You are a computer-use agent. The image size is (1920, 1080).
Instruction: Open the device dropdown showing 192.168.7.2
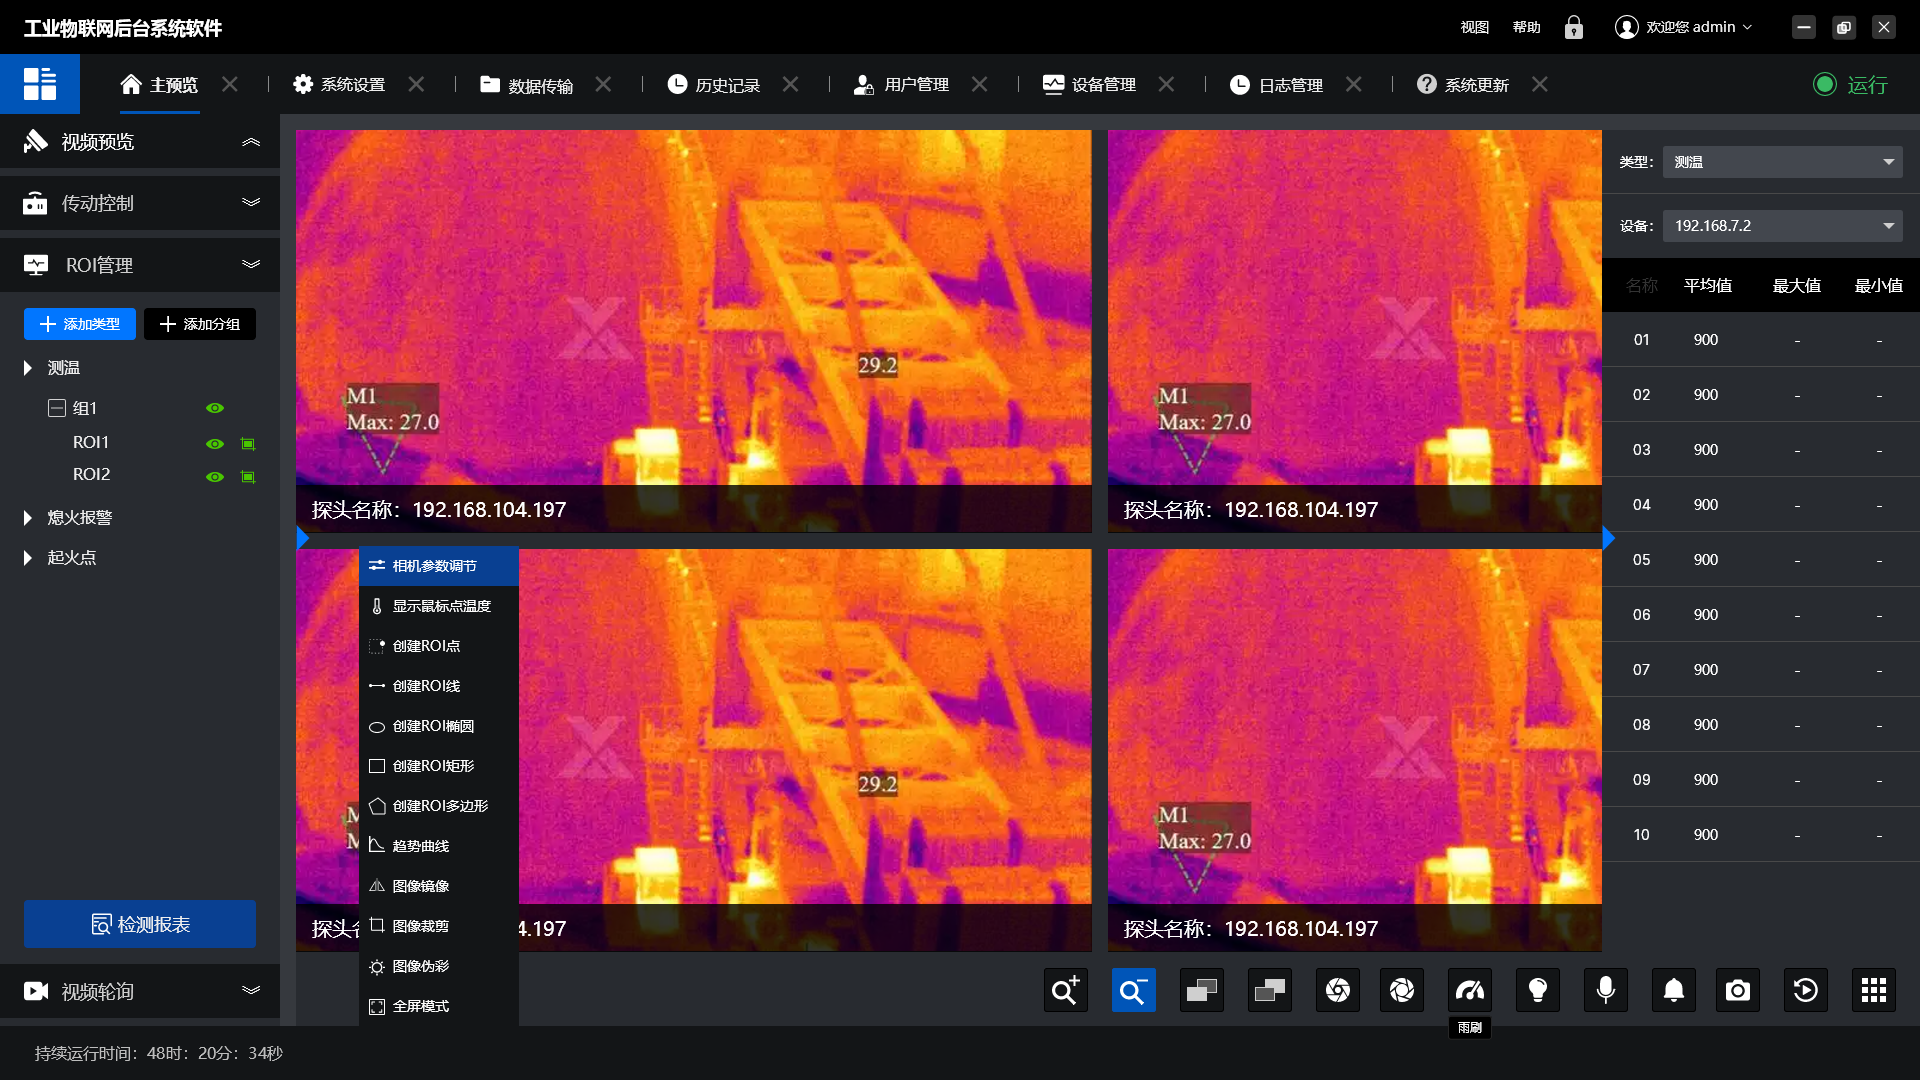click(1782, 226)
